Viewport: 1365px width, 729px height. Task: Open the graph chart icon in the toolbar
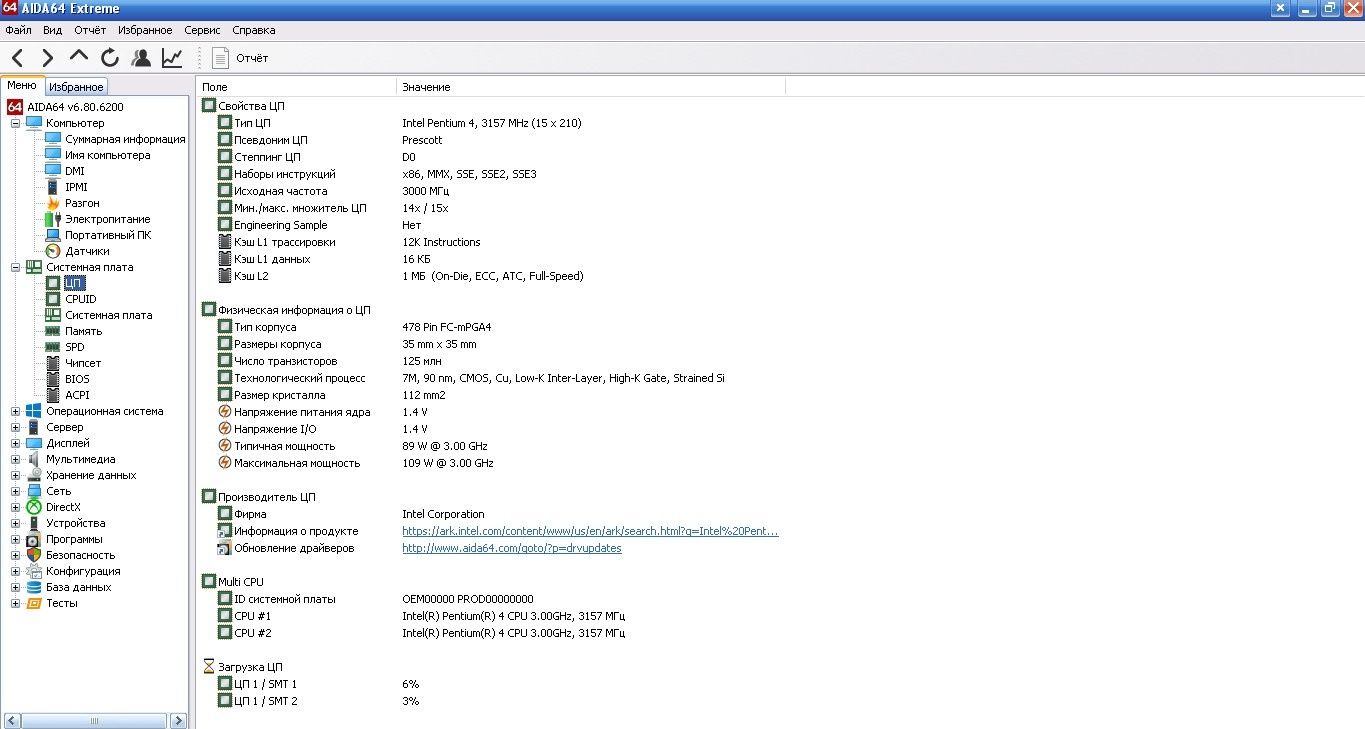pos(172,58)
